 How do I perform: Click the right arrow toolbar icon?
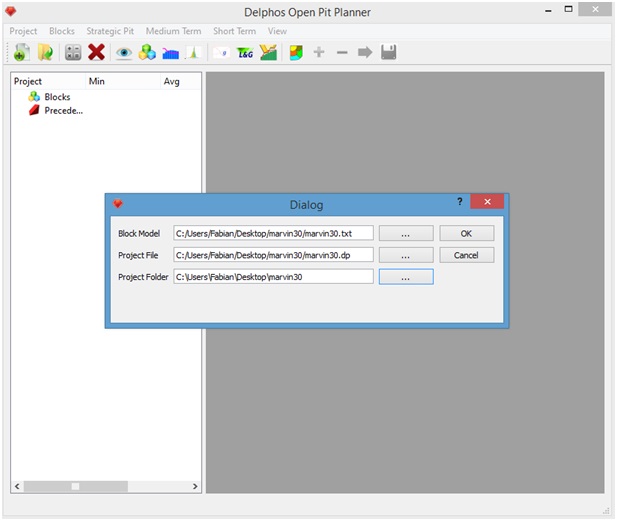coord(365,52)
